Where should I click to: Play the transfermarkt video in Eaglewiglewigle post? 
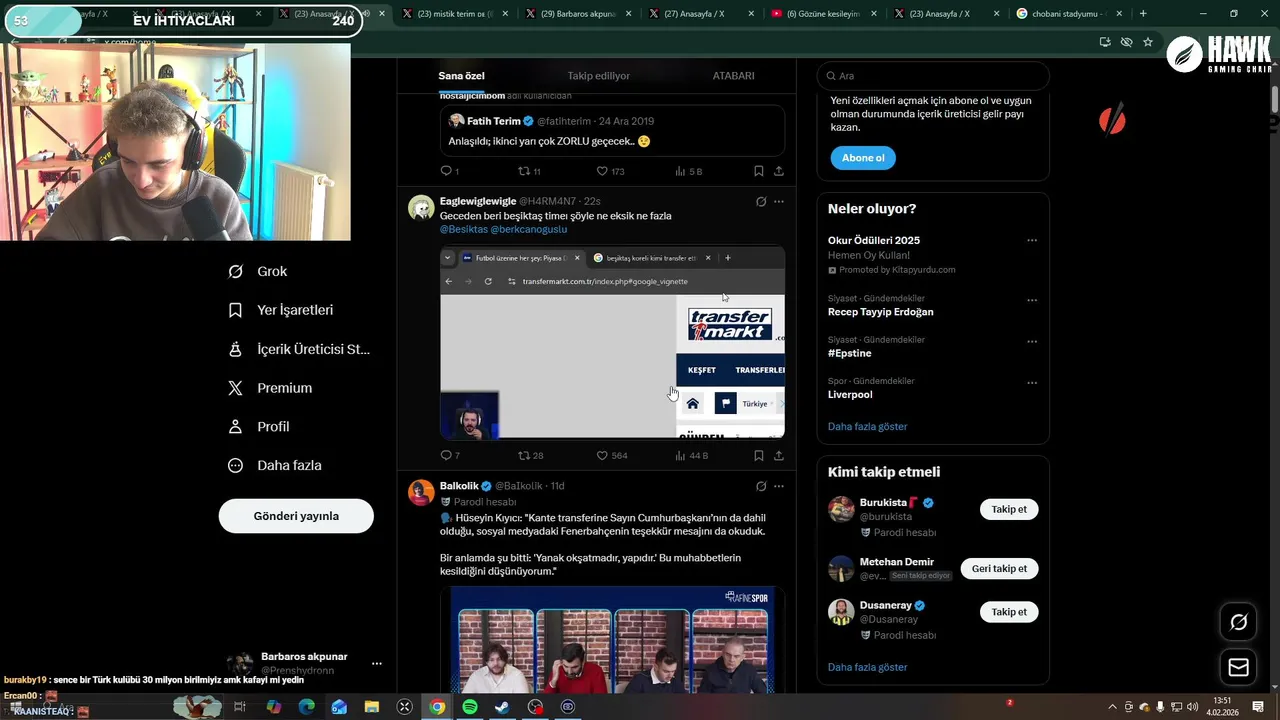pos(612,342)
